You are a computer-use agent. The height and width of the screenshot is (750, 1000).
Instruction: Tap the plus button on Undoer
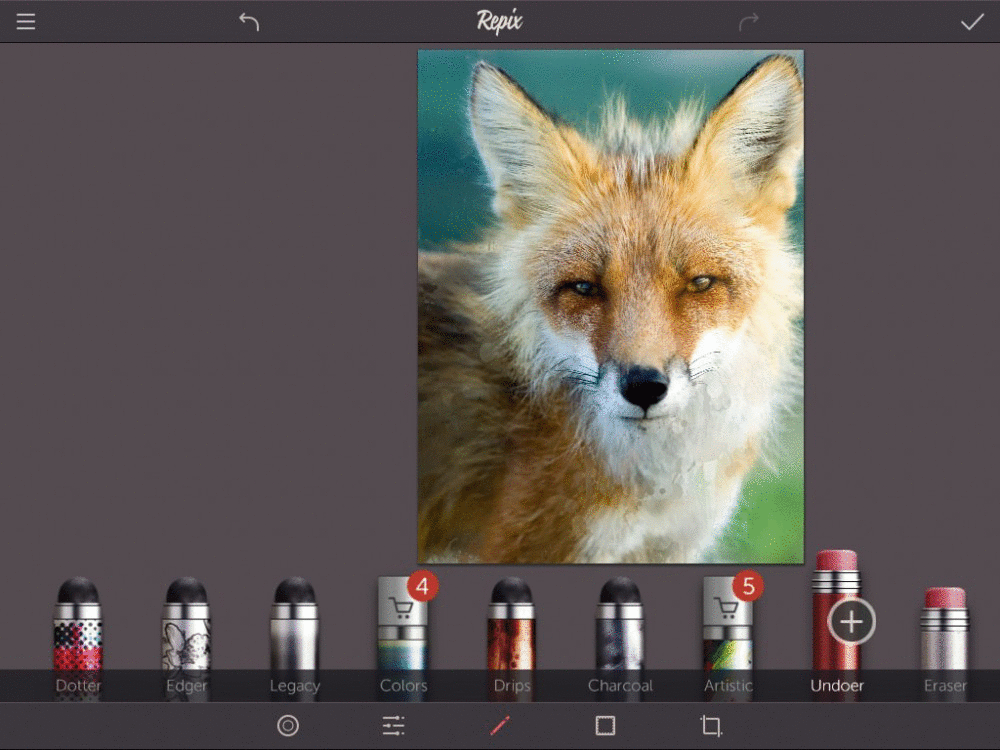click(851, 622)
